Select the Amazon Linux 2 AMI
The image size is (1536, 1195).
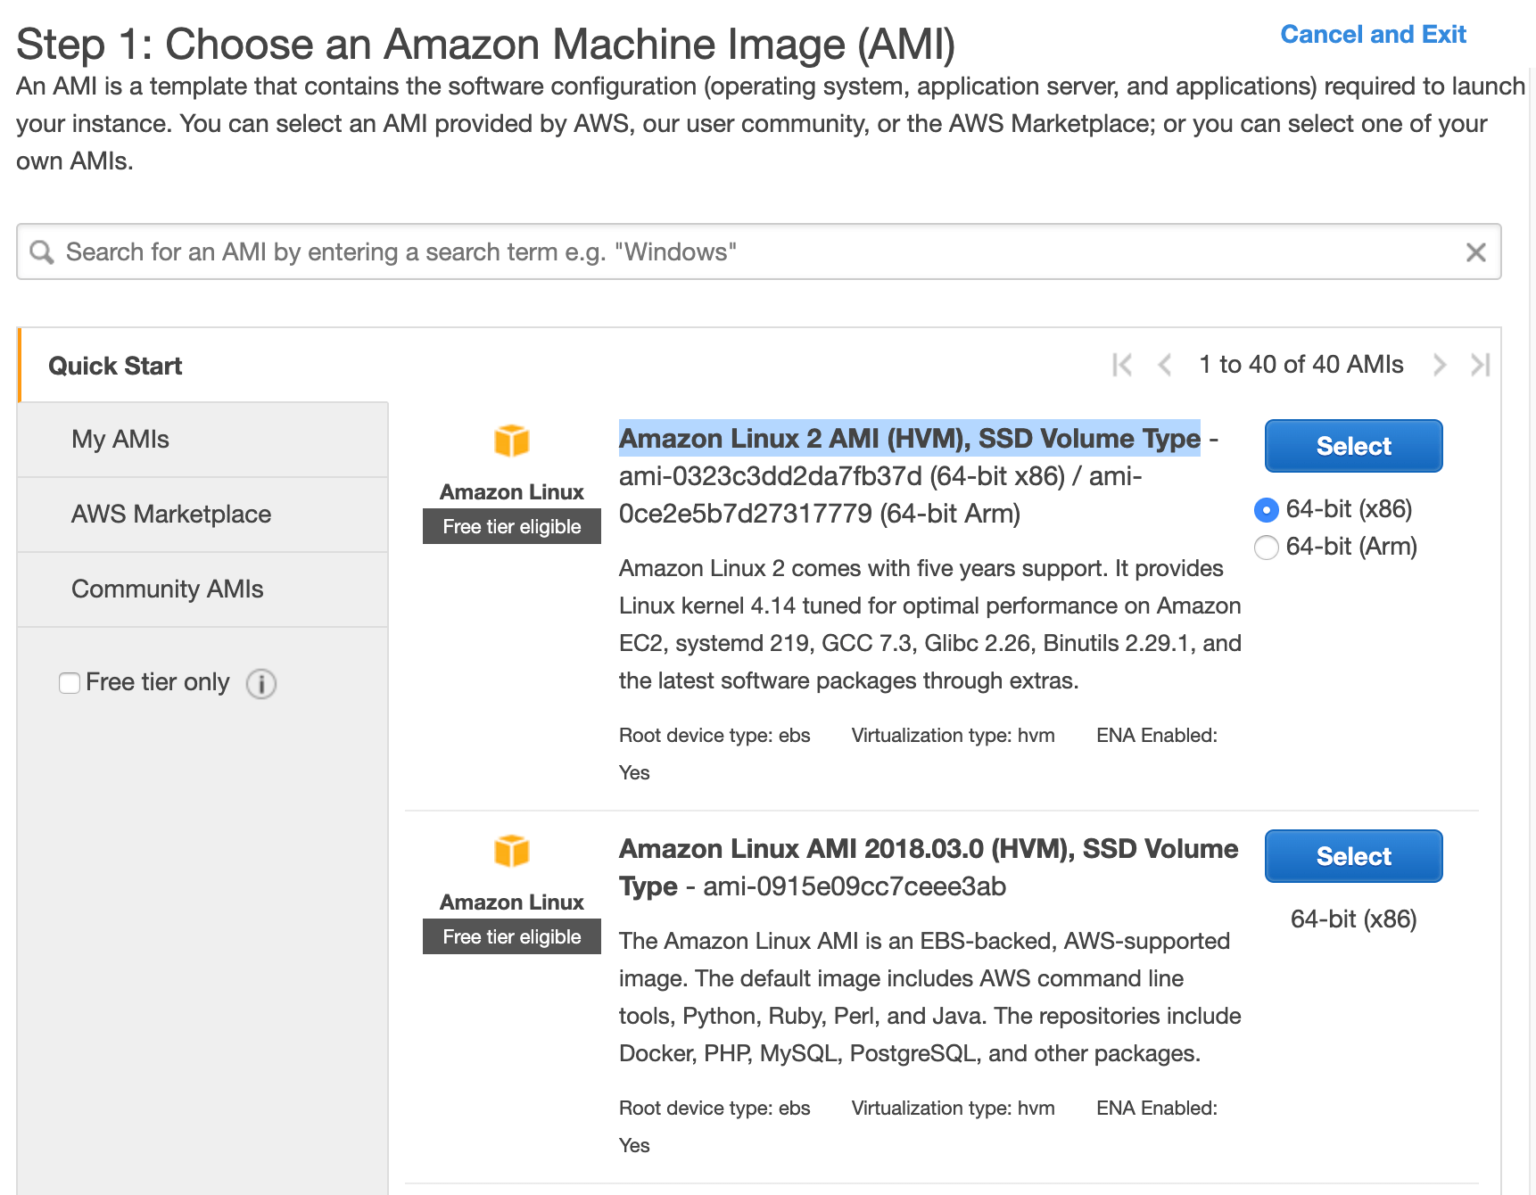click(x=1353, y=446)
